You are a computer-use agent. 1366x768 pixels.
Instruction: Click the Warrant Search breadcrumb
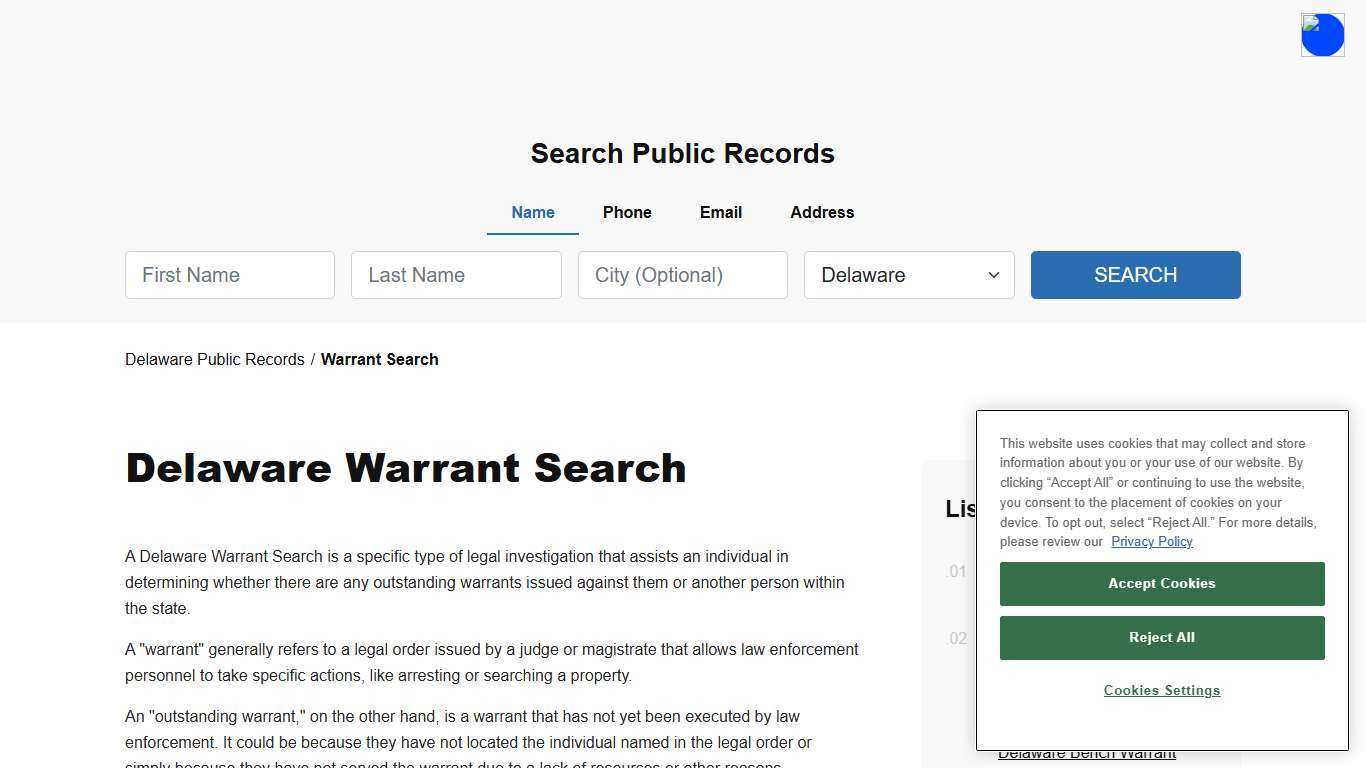[379, 359]
